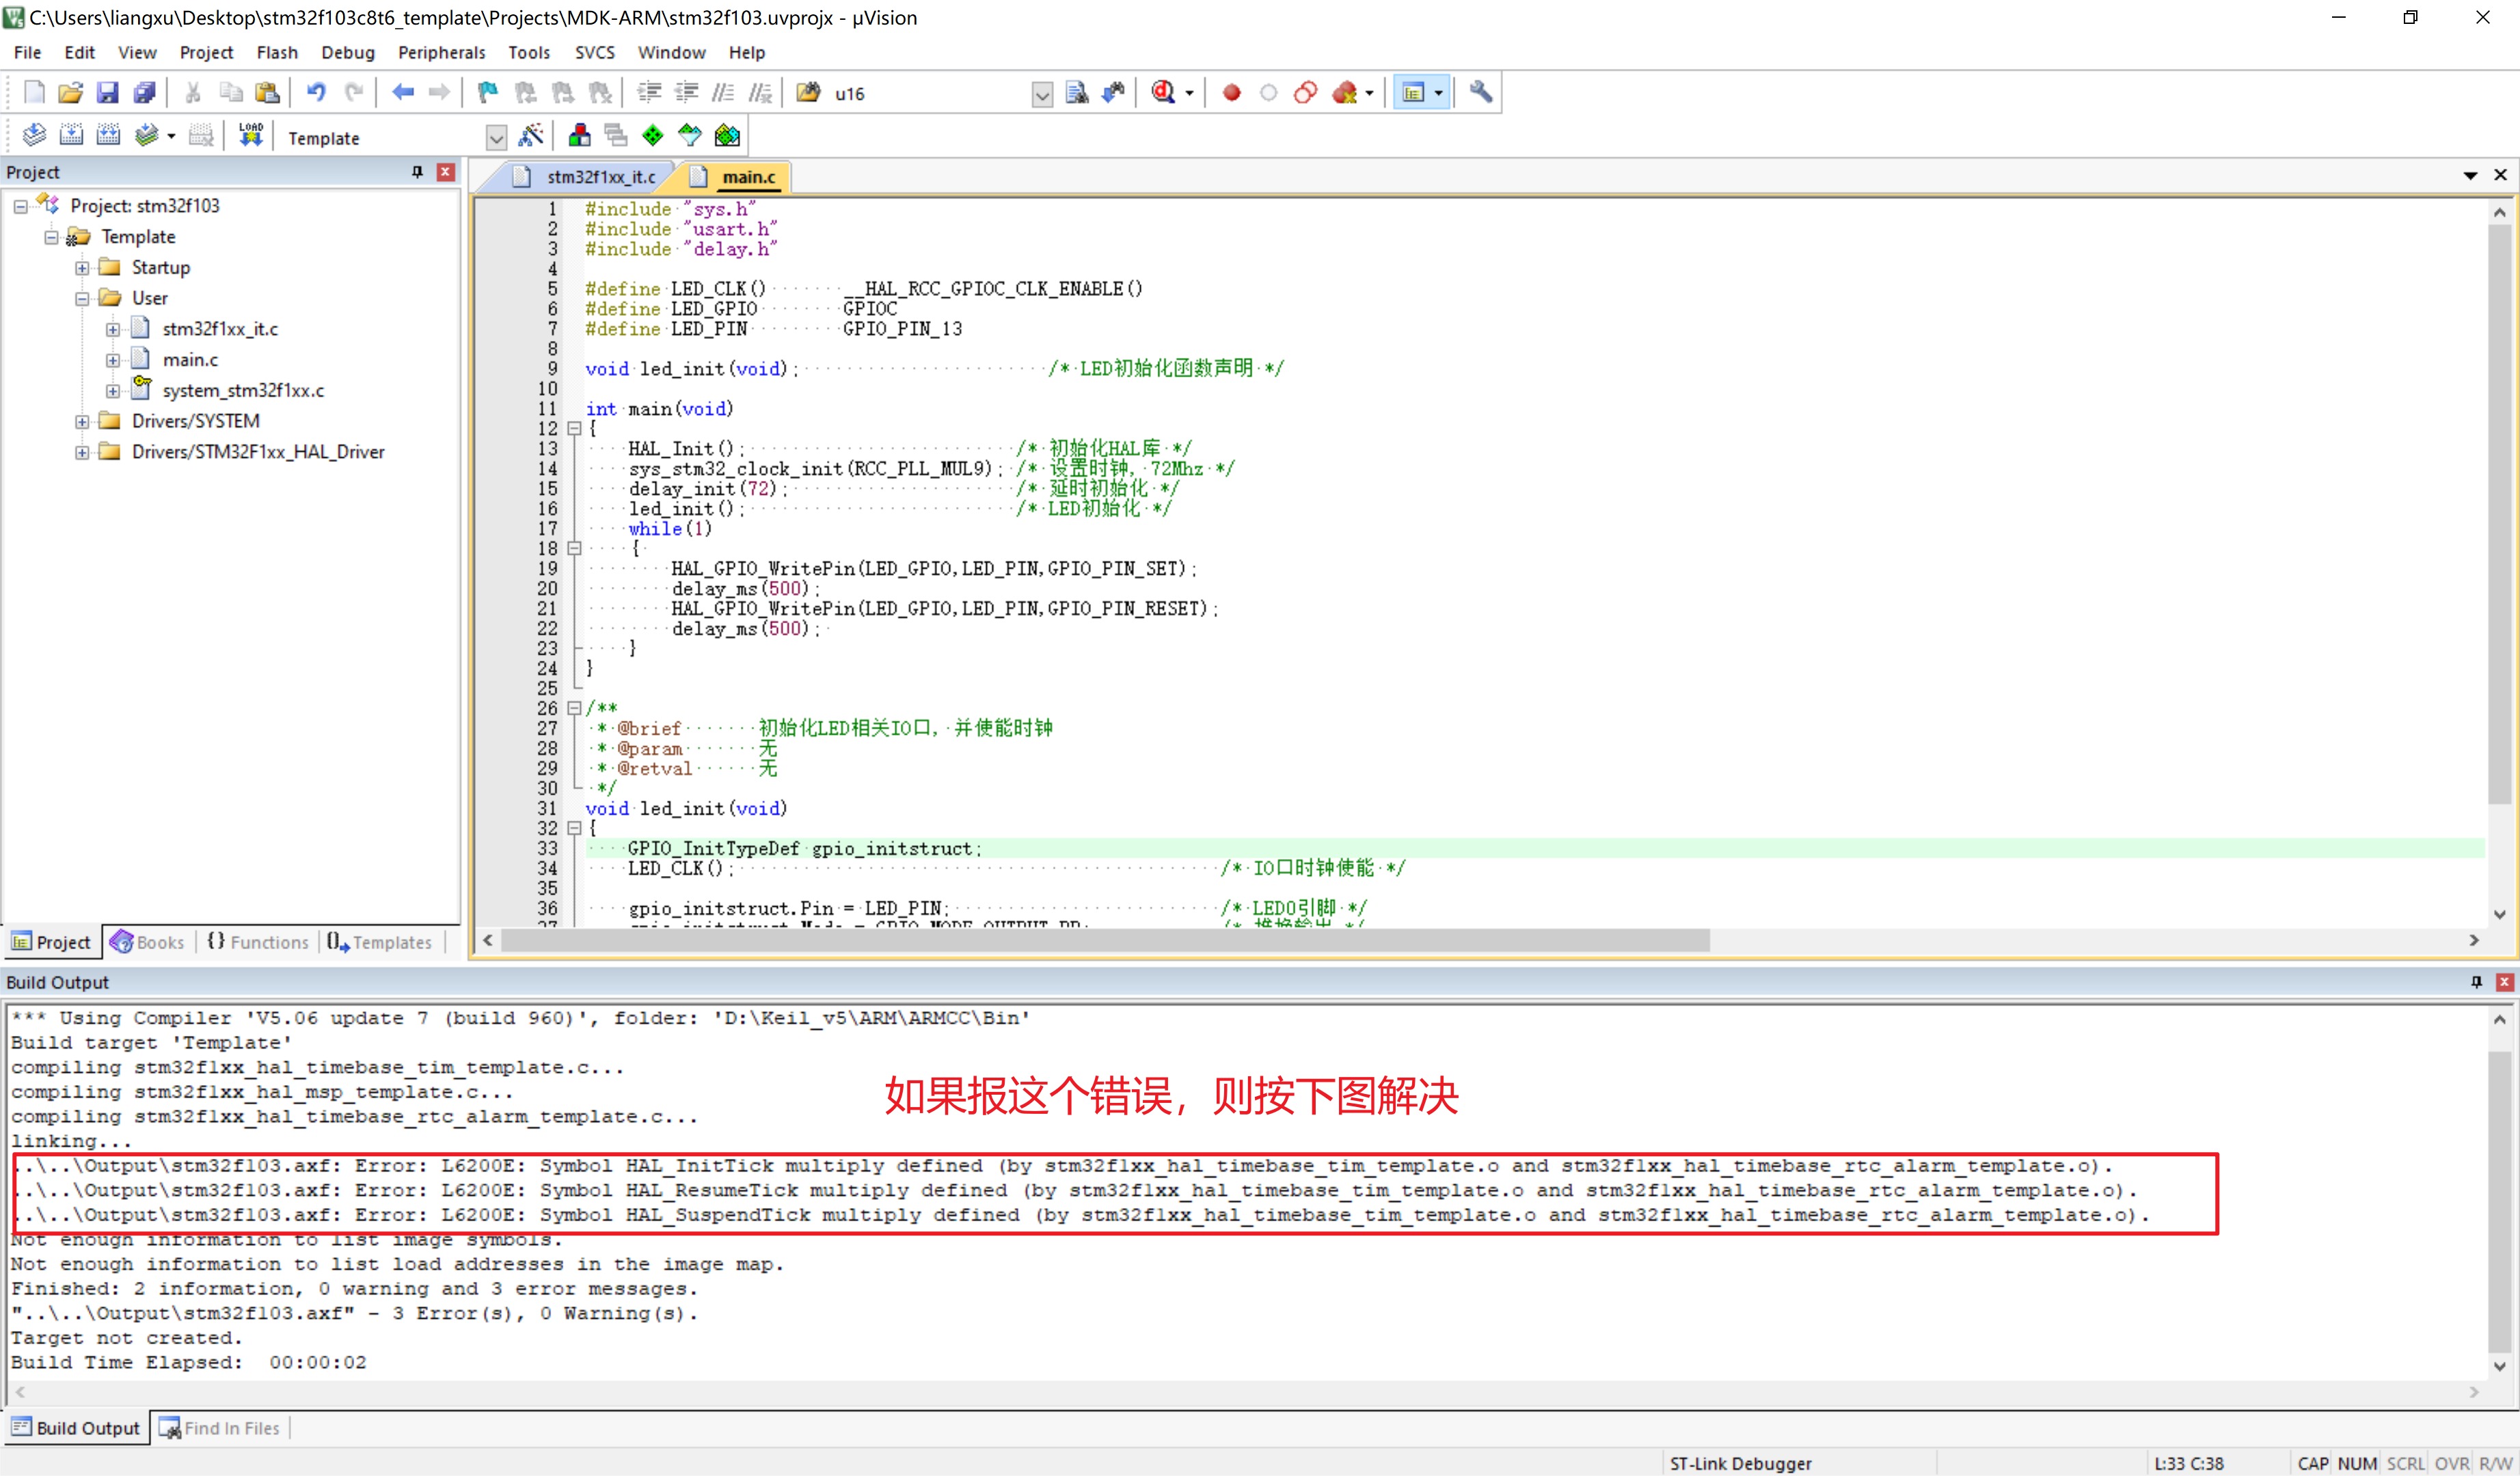2520x1476 pixels.
Task: Open Options for Target wand icon
Action: 531,136
